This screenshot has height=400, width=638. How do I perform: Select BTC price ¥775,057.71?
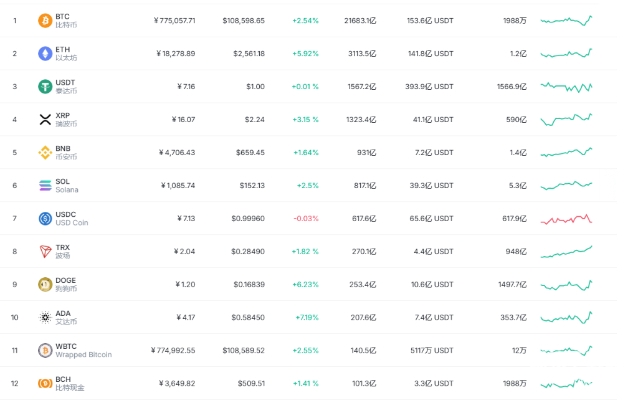point(175,20)
